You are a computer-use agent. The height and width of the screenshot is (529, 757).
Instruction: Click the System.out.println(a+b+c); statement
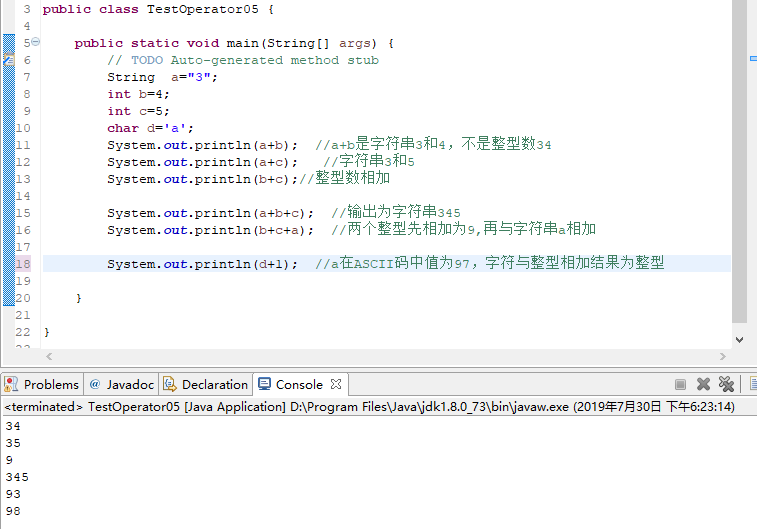point(210,213)
